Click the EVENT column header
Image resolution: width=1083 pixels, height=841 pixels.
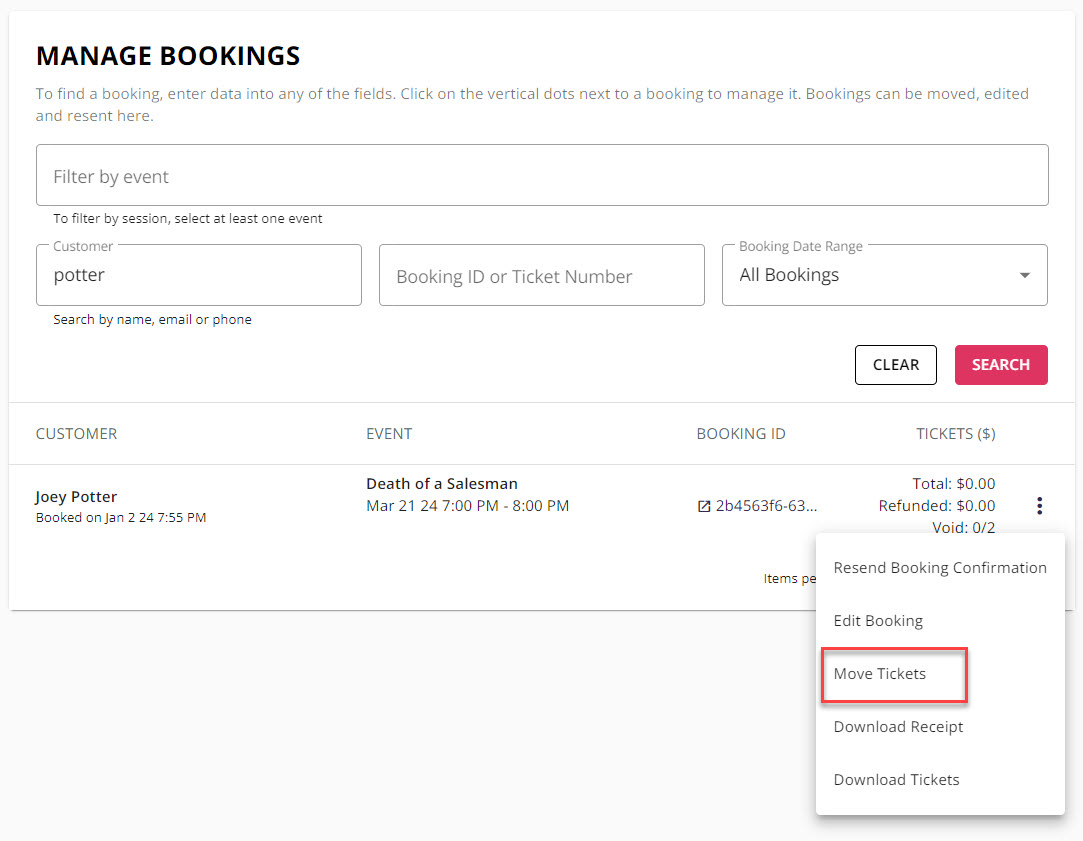point(389,434)
